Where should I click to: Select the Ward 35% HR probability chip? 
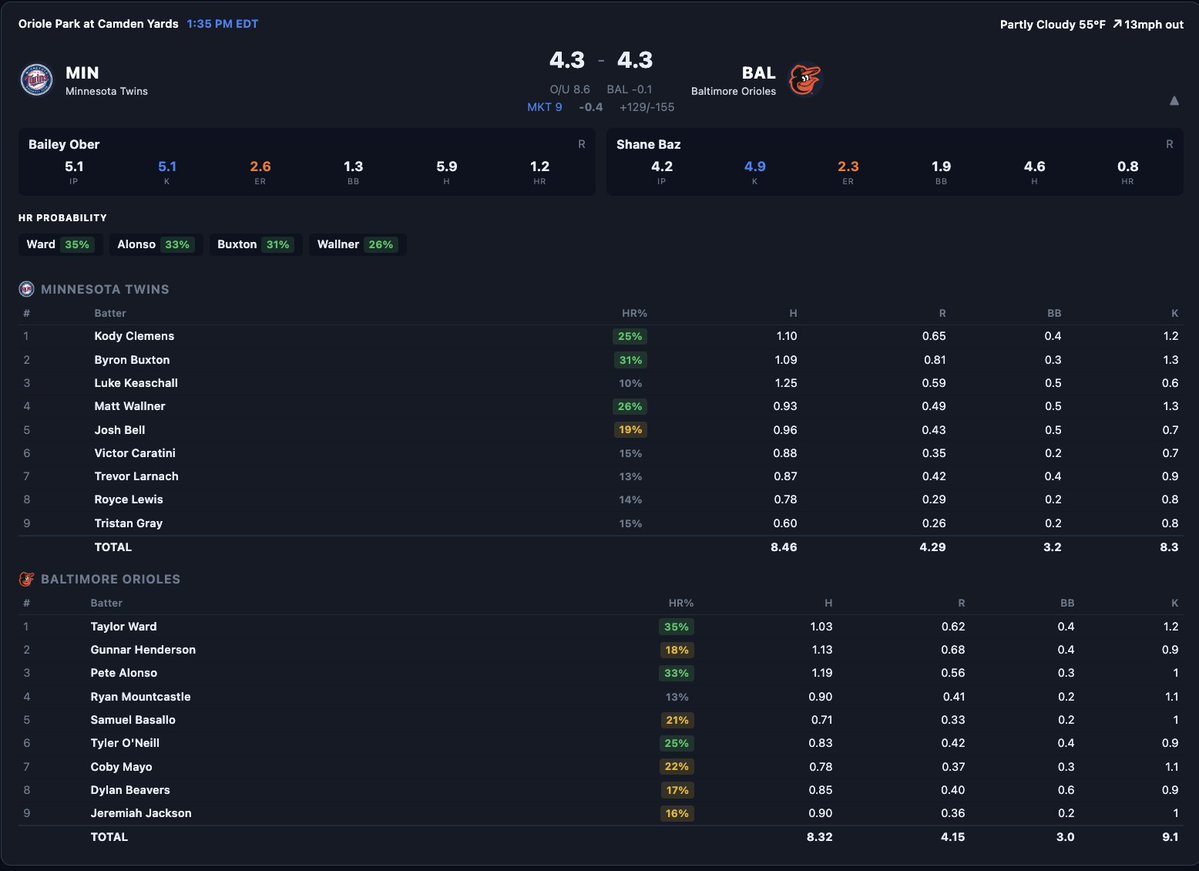(x=58, y=245)
